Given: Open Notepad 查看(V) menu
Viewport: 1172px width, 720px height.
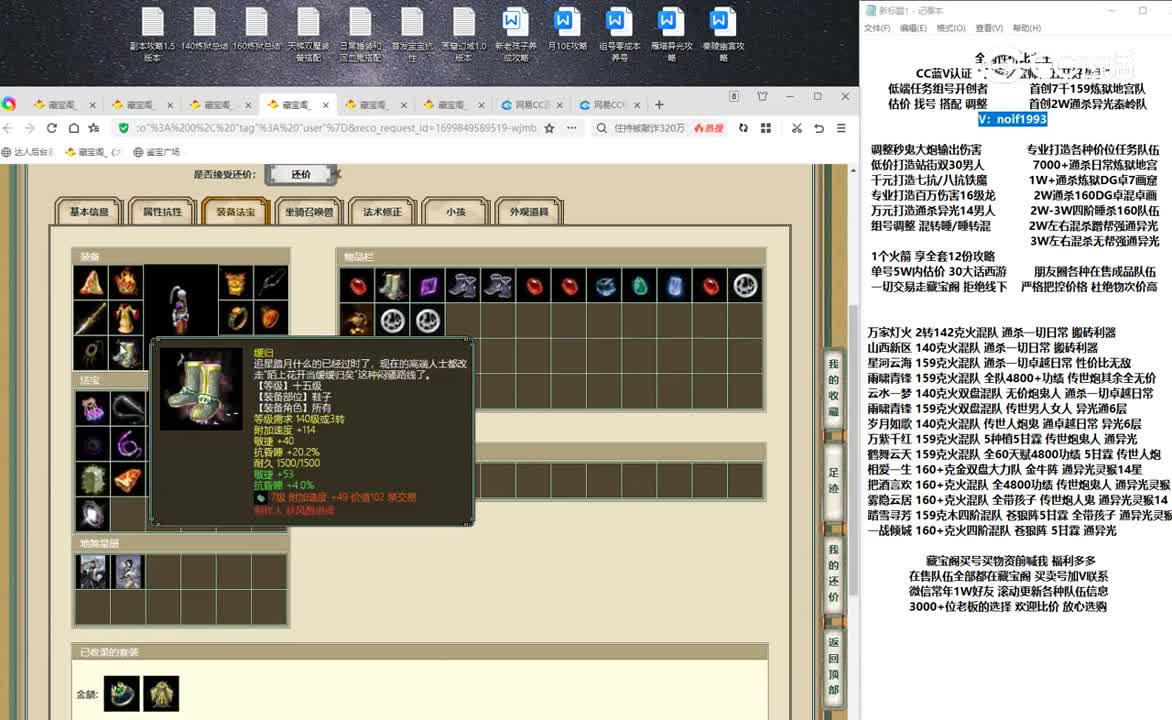Looking at the screenshot, I should tap(989, 28).
